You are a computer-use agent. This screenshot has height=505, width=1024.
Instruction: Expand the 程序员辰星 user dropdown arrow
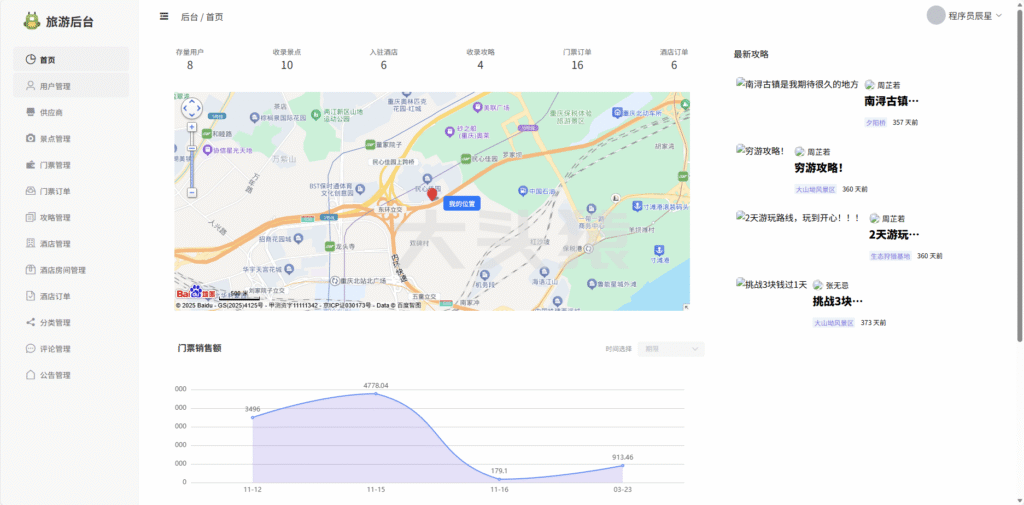[999, 15]
